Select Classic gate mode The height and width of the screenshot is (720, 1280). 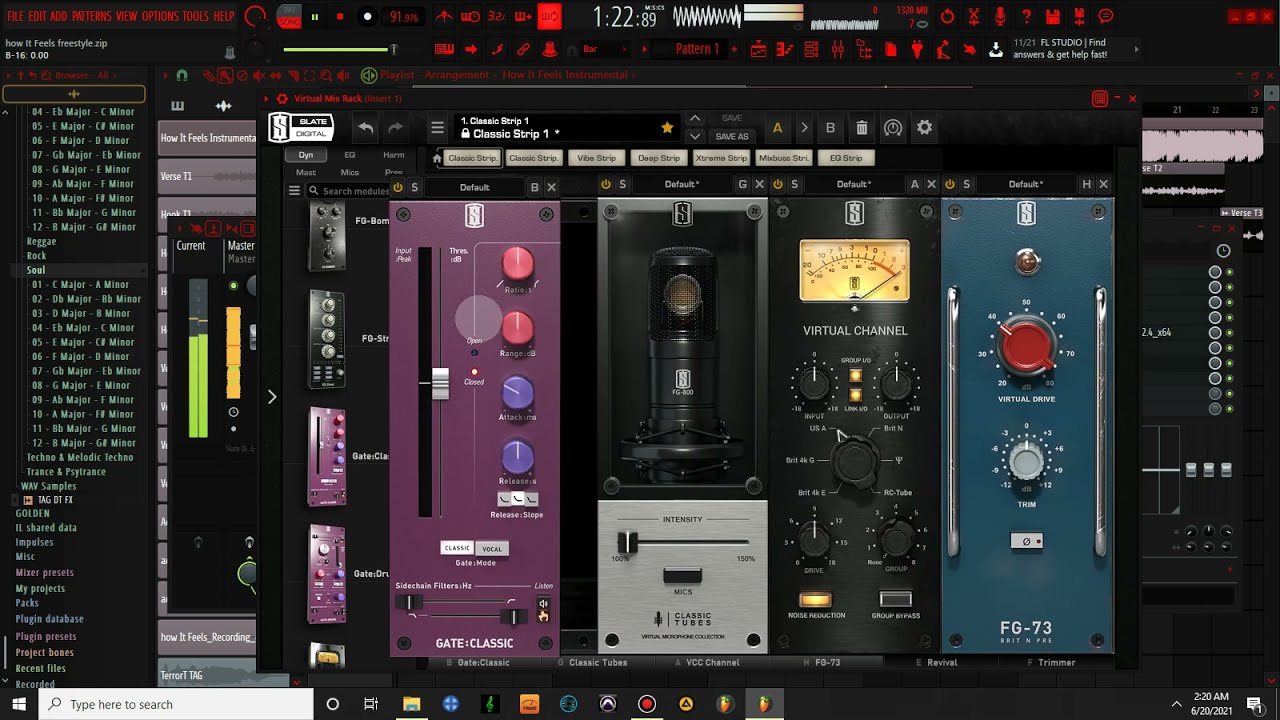tap(457, 548)
